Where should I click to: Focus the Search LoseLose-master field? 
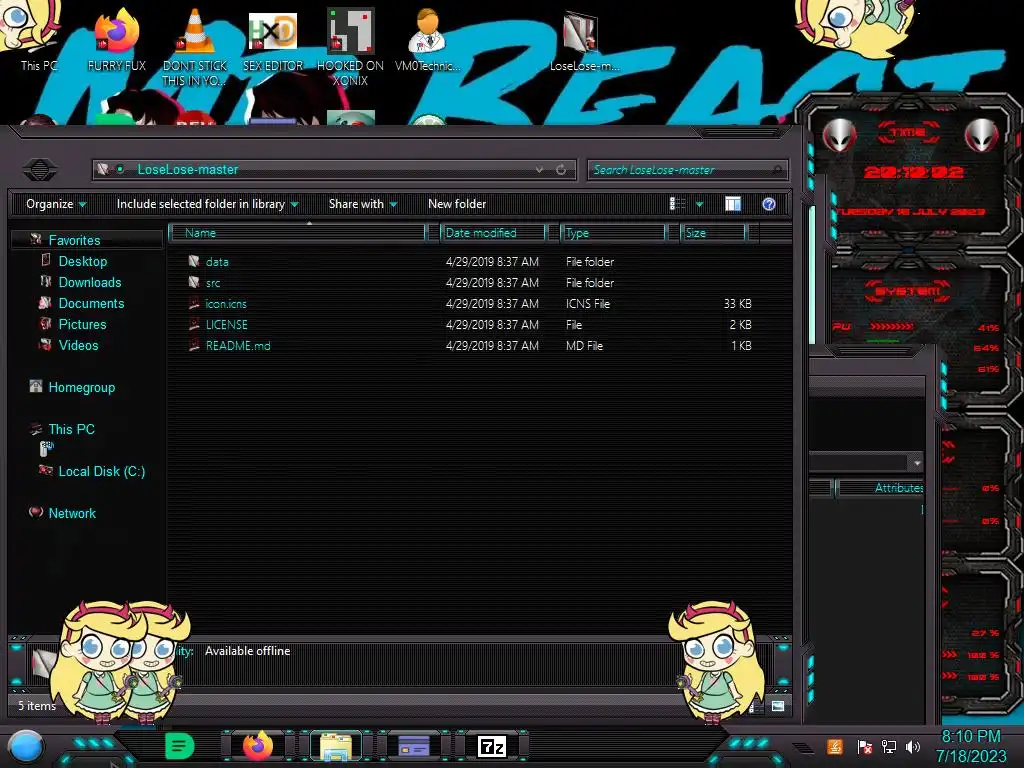[686, 170]
